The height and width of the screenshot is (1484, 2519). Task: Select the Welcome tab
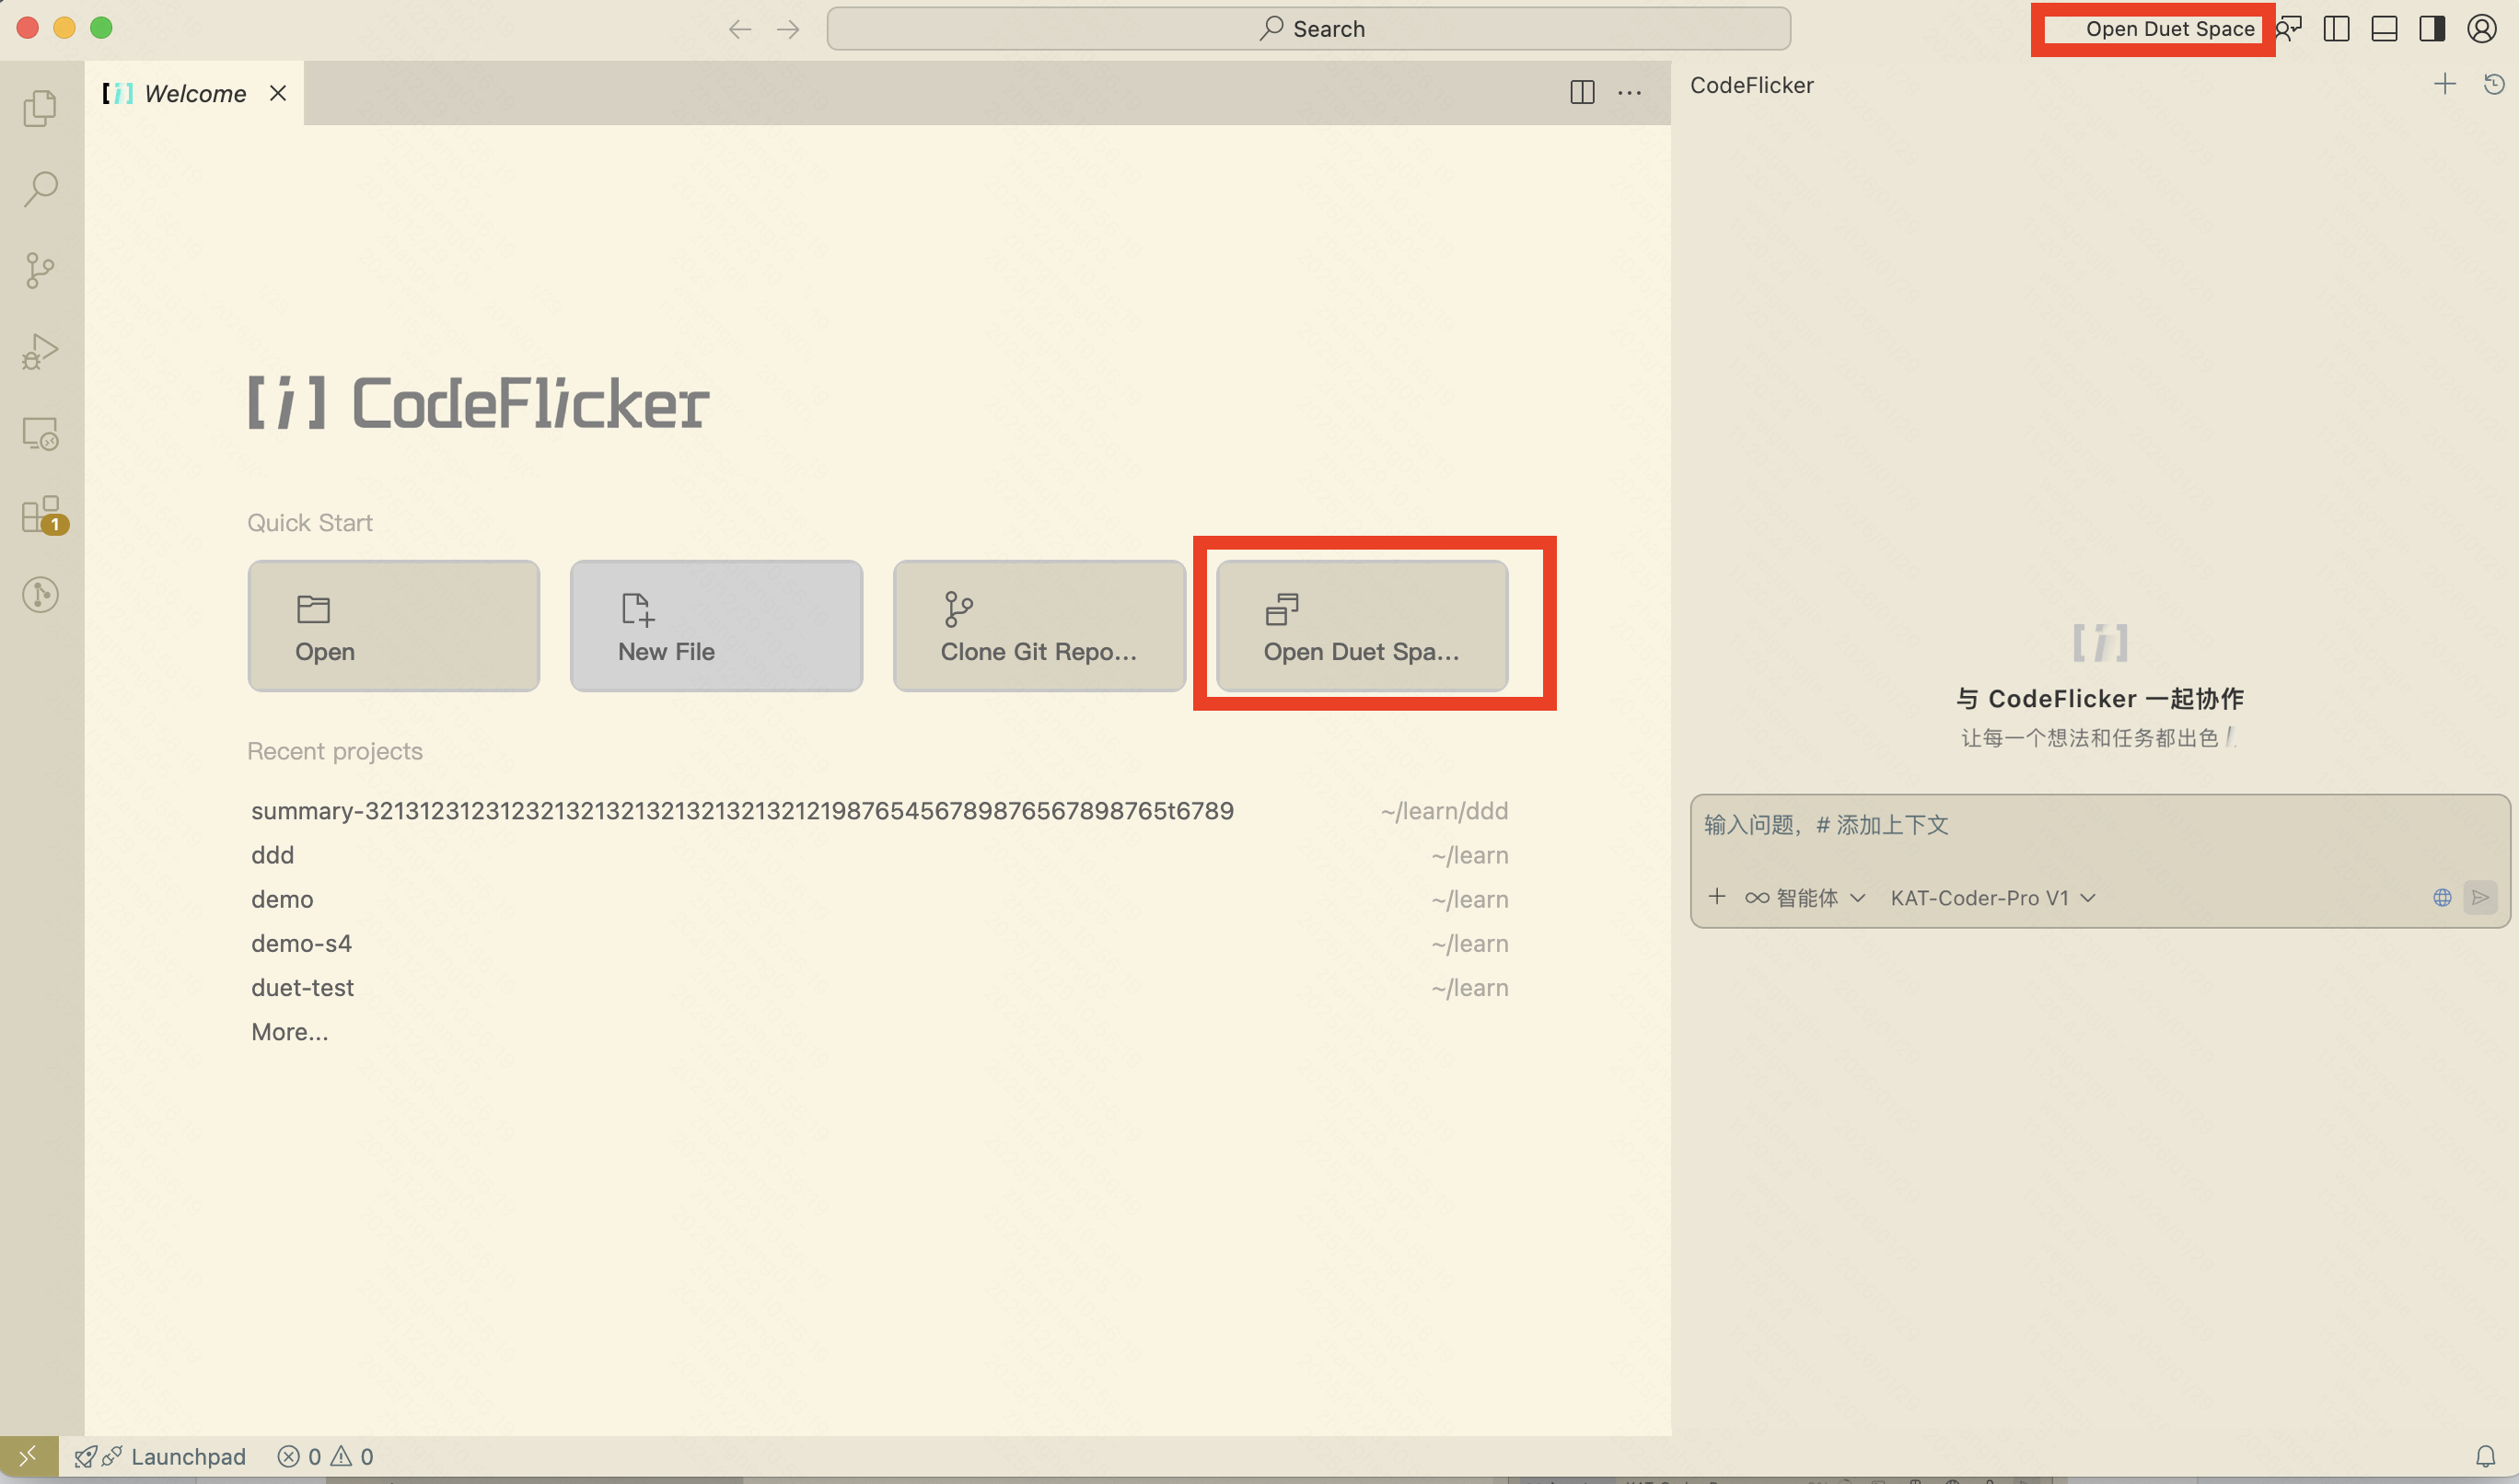(x=194, y=93)
